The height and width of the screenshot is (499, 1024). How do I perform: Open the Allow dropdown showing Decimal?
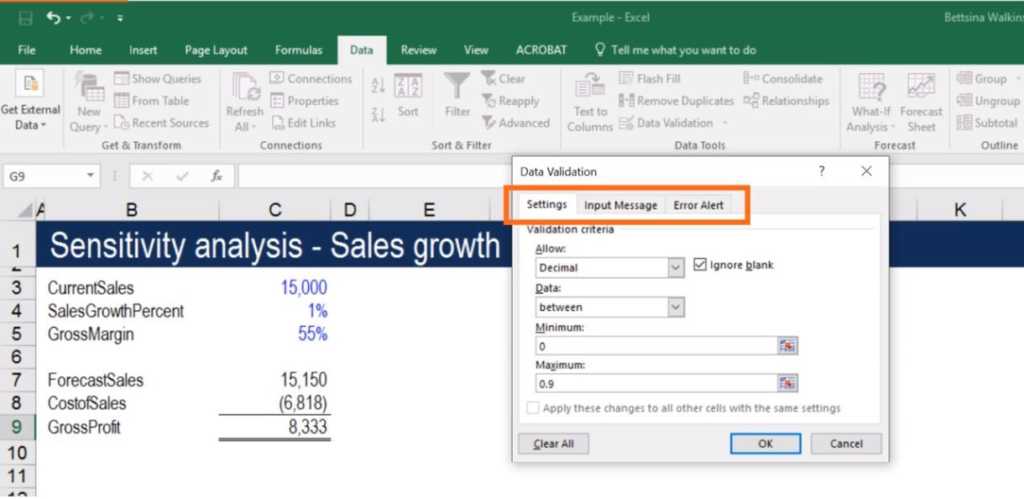pos(609,268)
